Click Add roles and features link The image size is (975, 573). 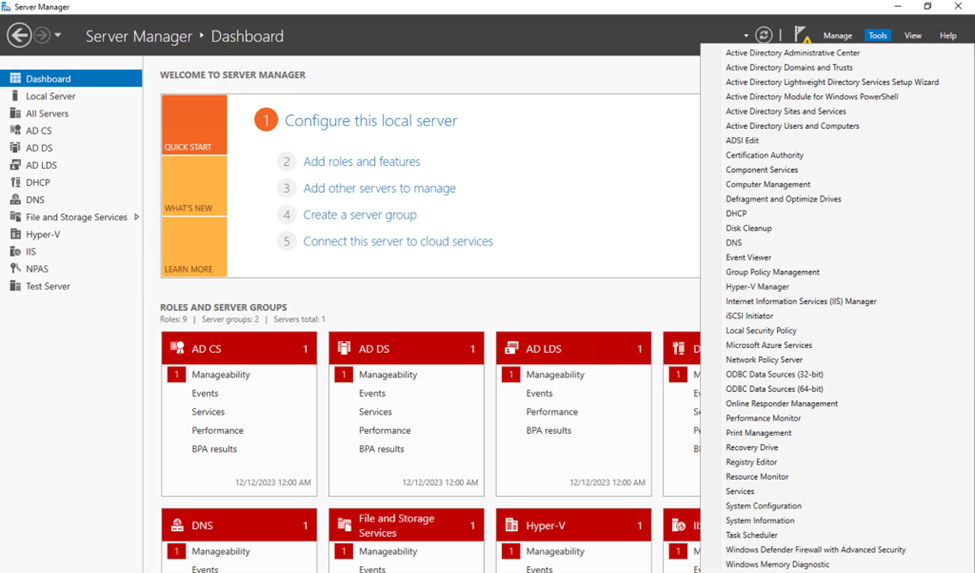(x=361, y=162)
